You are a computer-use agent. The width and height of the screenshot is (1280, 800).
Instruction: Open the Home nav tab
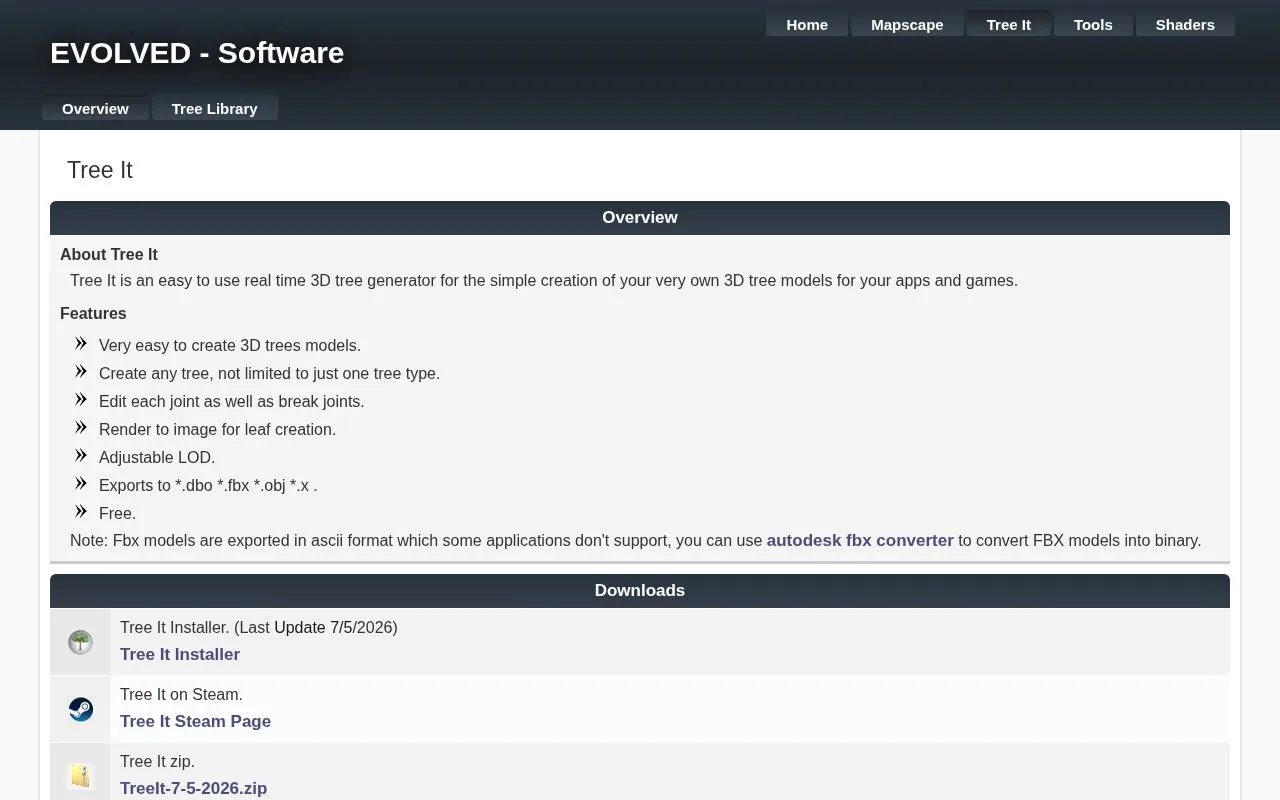(807, 24)
